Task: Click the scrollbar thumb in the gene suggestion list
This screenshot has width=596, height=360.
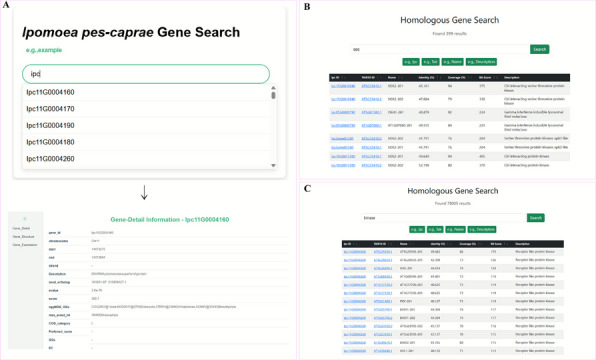Action: tap(273, 95)
